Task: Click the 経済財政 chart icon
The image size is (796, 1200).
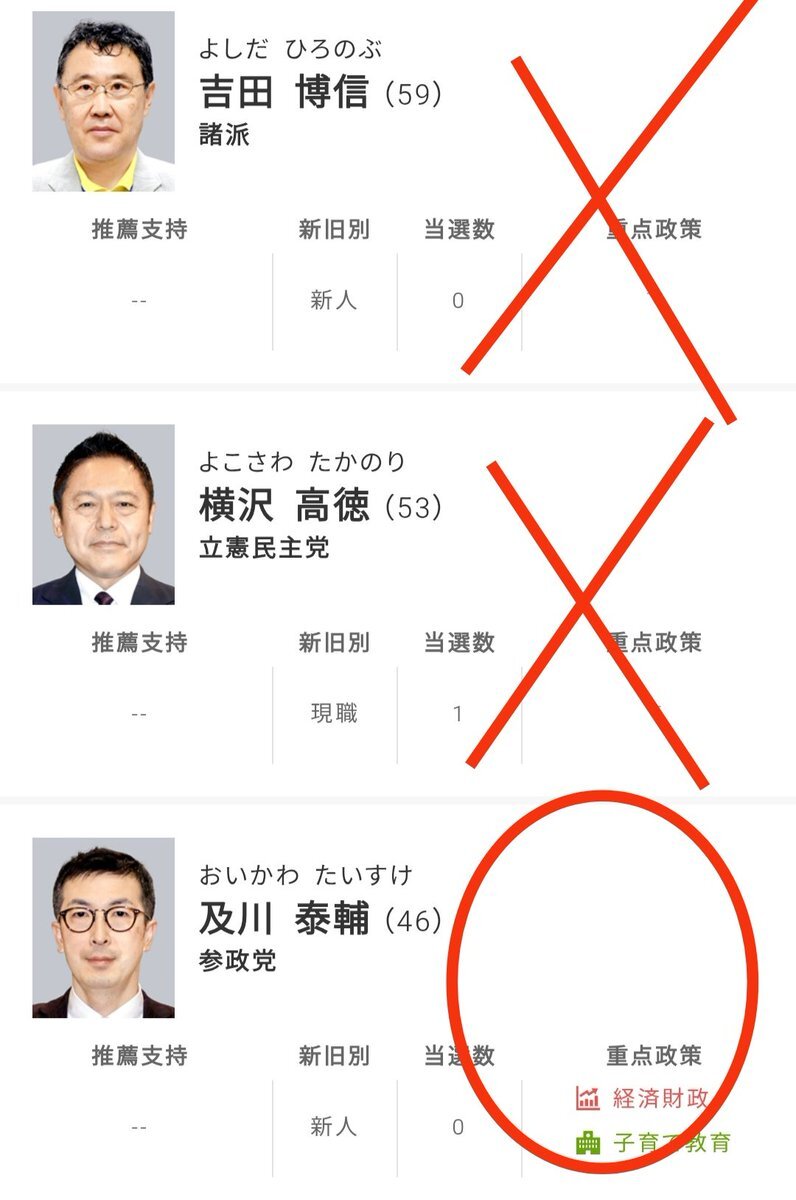Action: click(x=588, y=1098)
